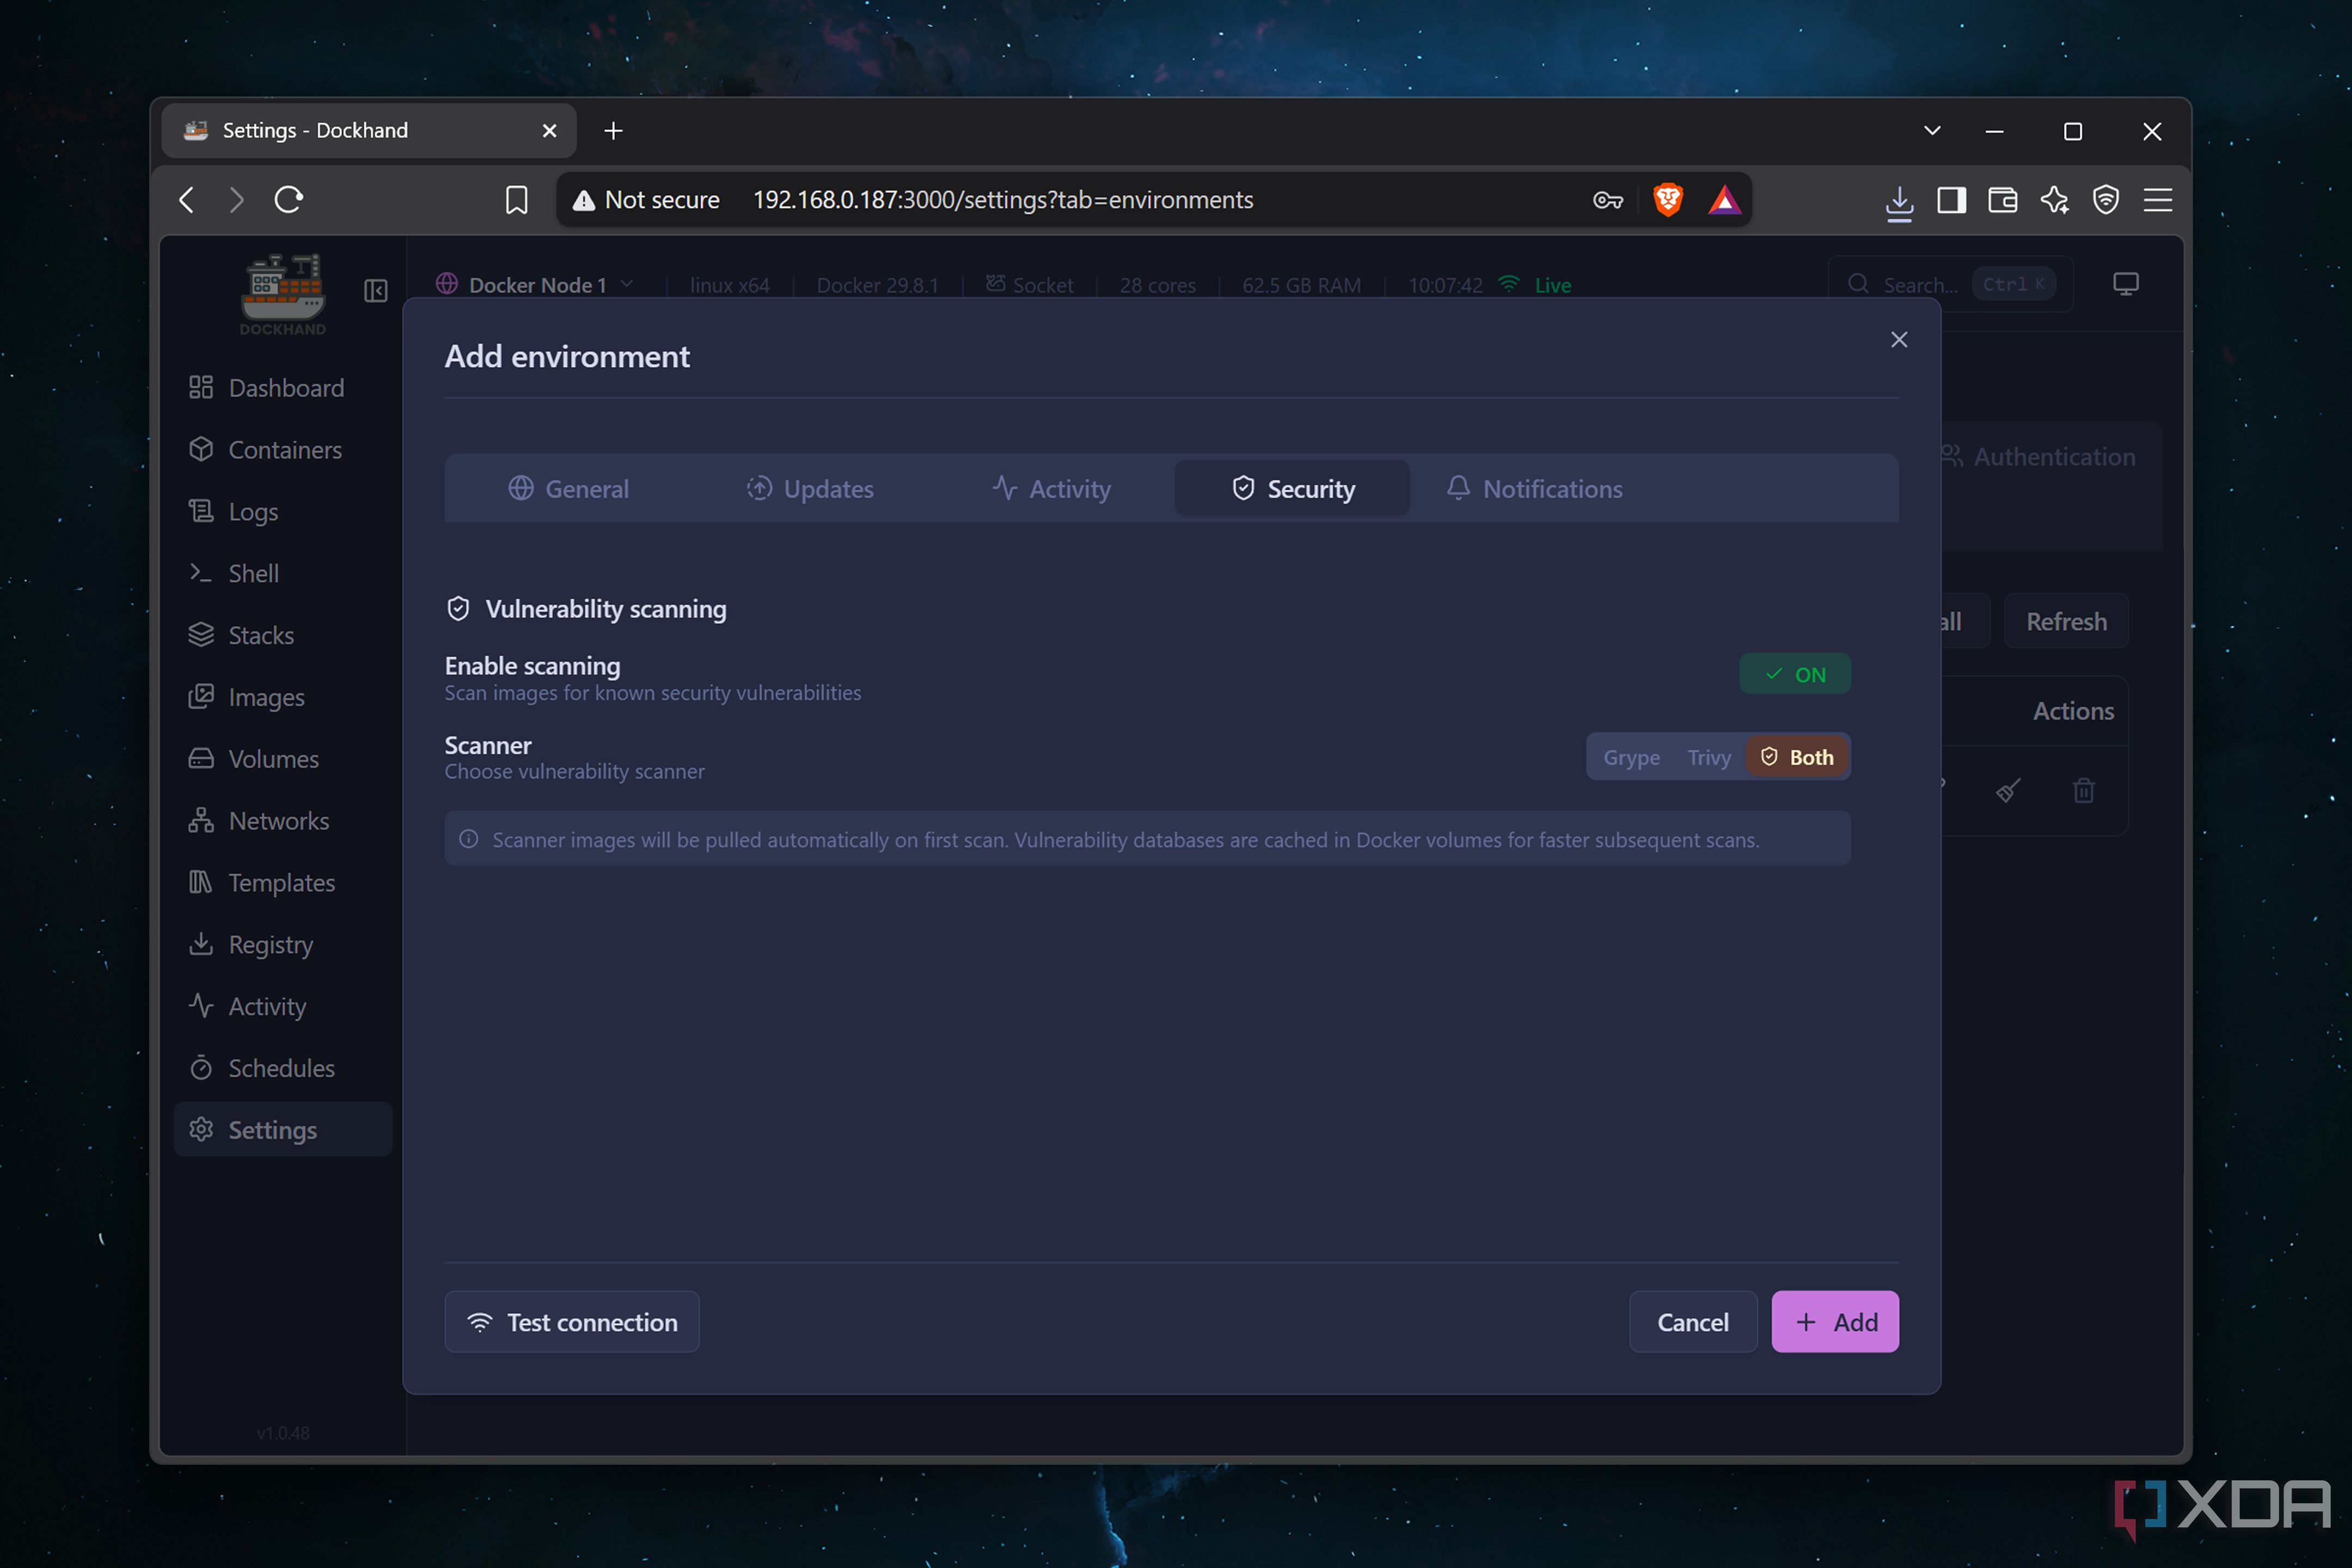Turn off Enable scanning toggle
Image resolution: width=2352 pixels, height=1568 pixels.
(x=1794, y=674)
